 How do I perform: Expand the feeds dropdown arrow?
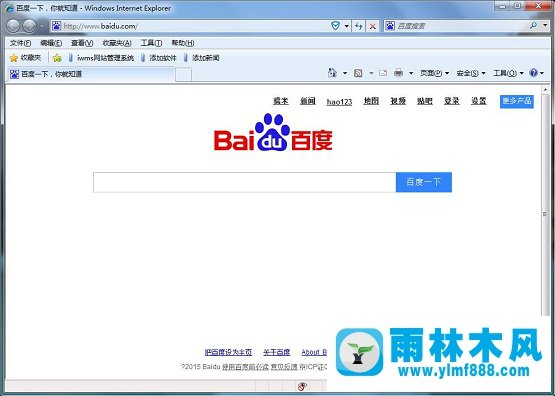371,73
